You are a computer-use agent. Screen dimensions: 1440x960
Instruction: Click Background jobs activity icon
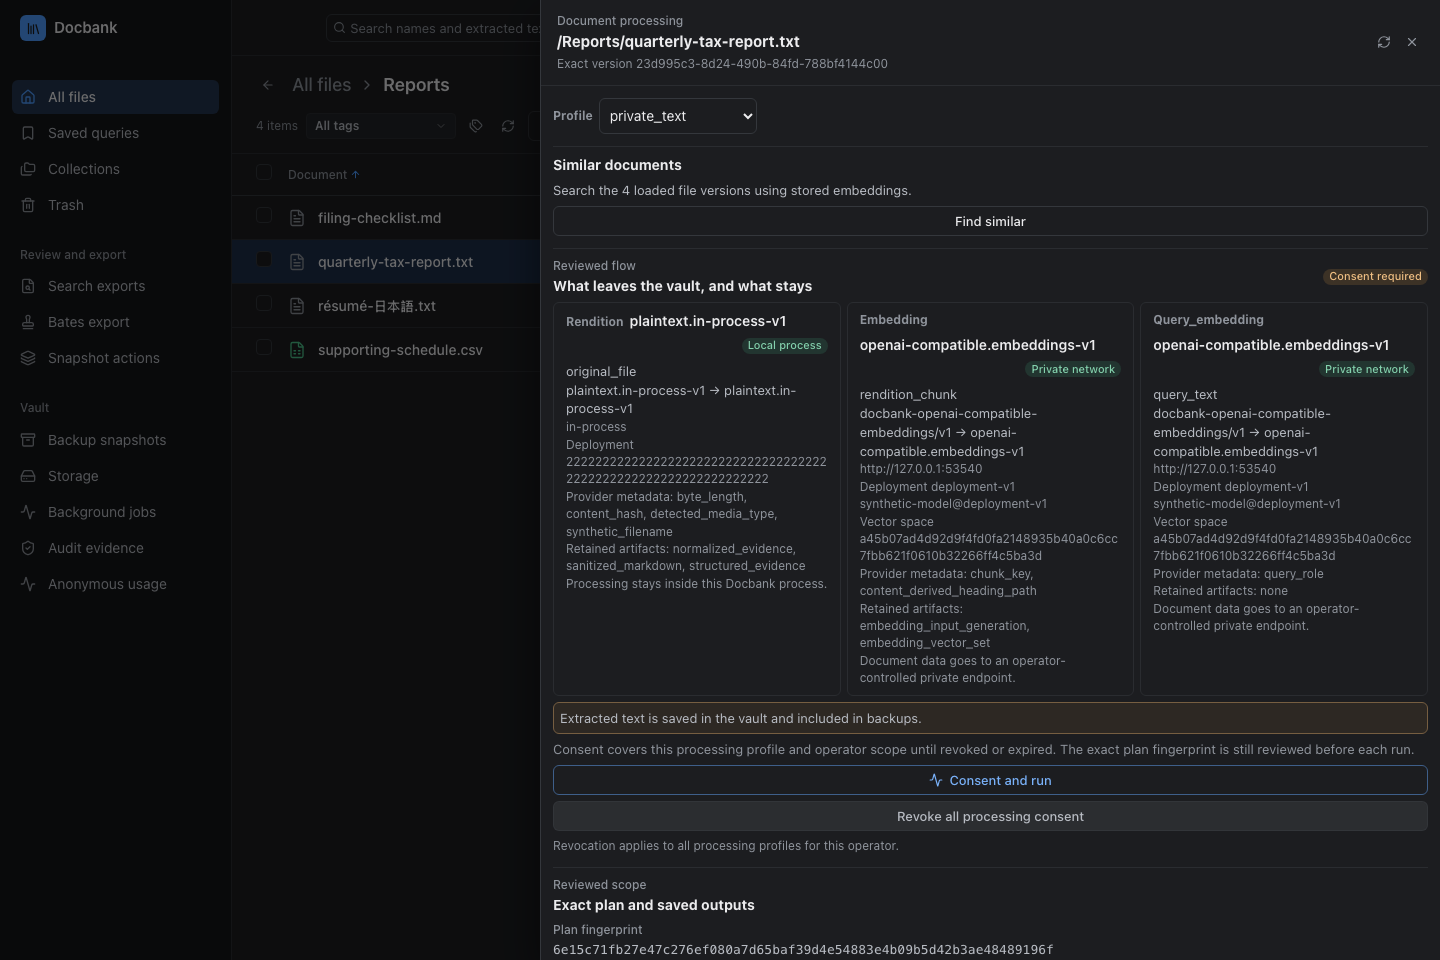coord(28,512)
